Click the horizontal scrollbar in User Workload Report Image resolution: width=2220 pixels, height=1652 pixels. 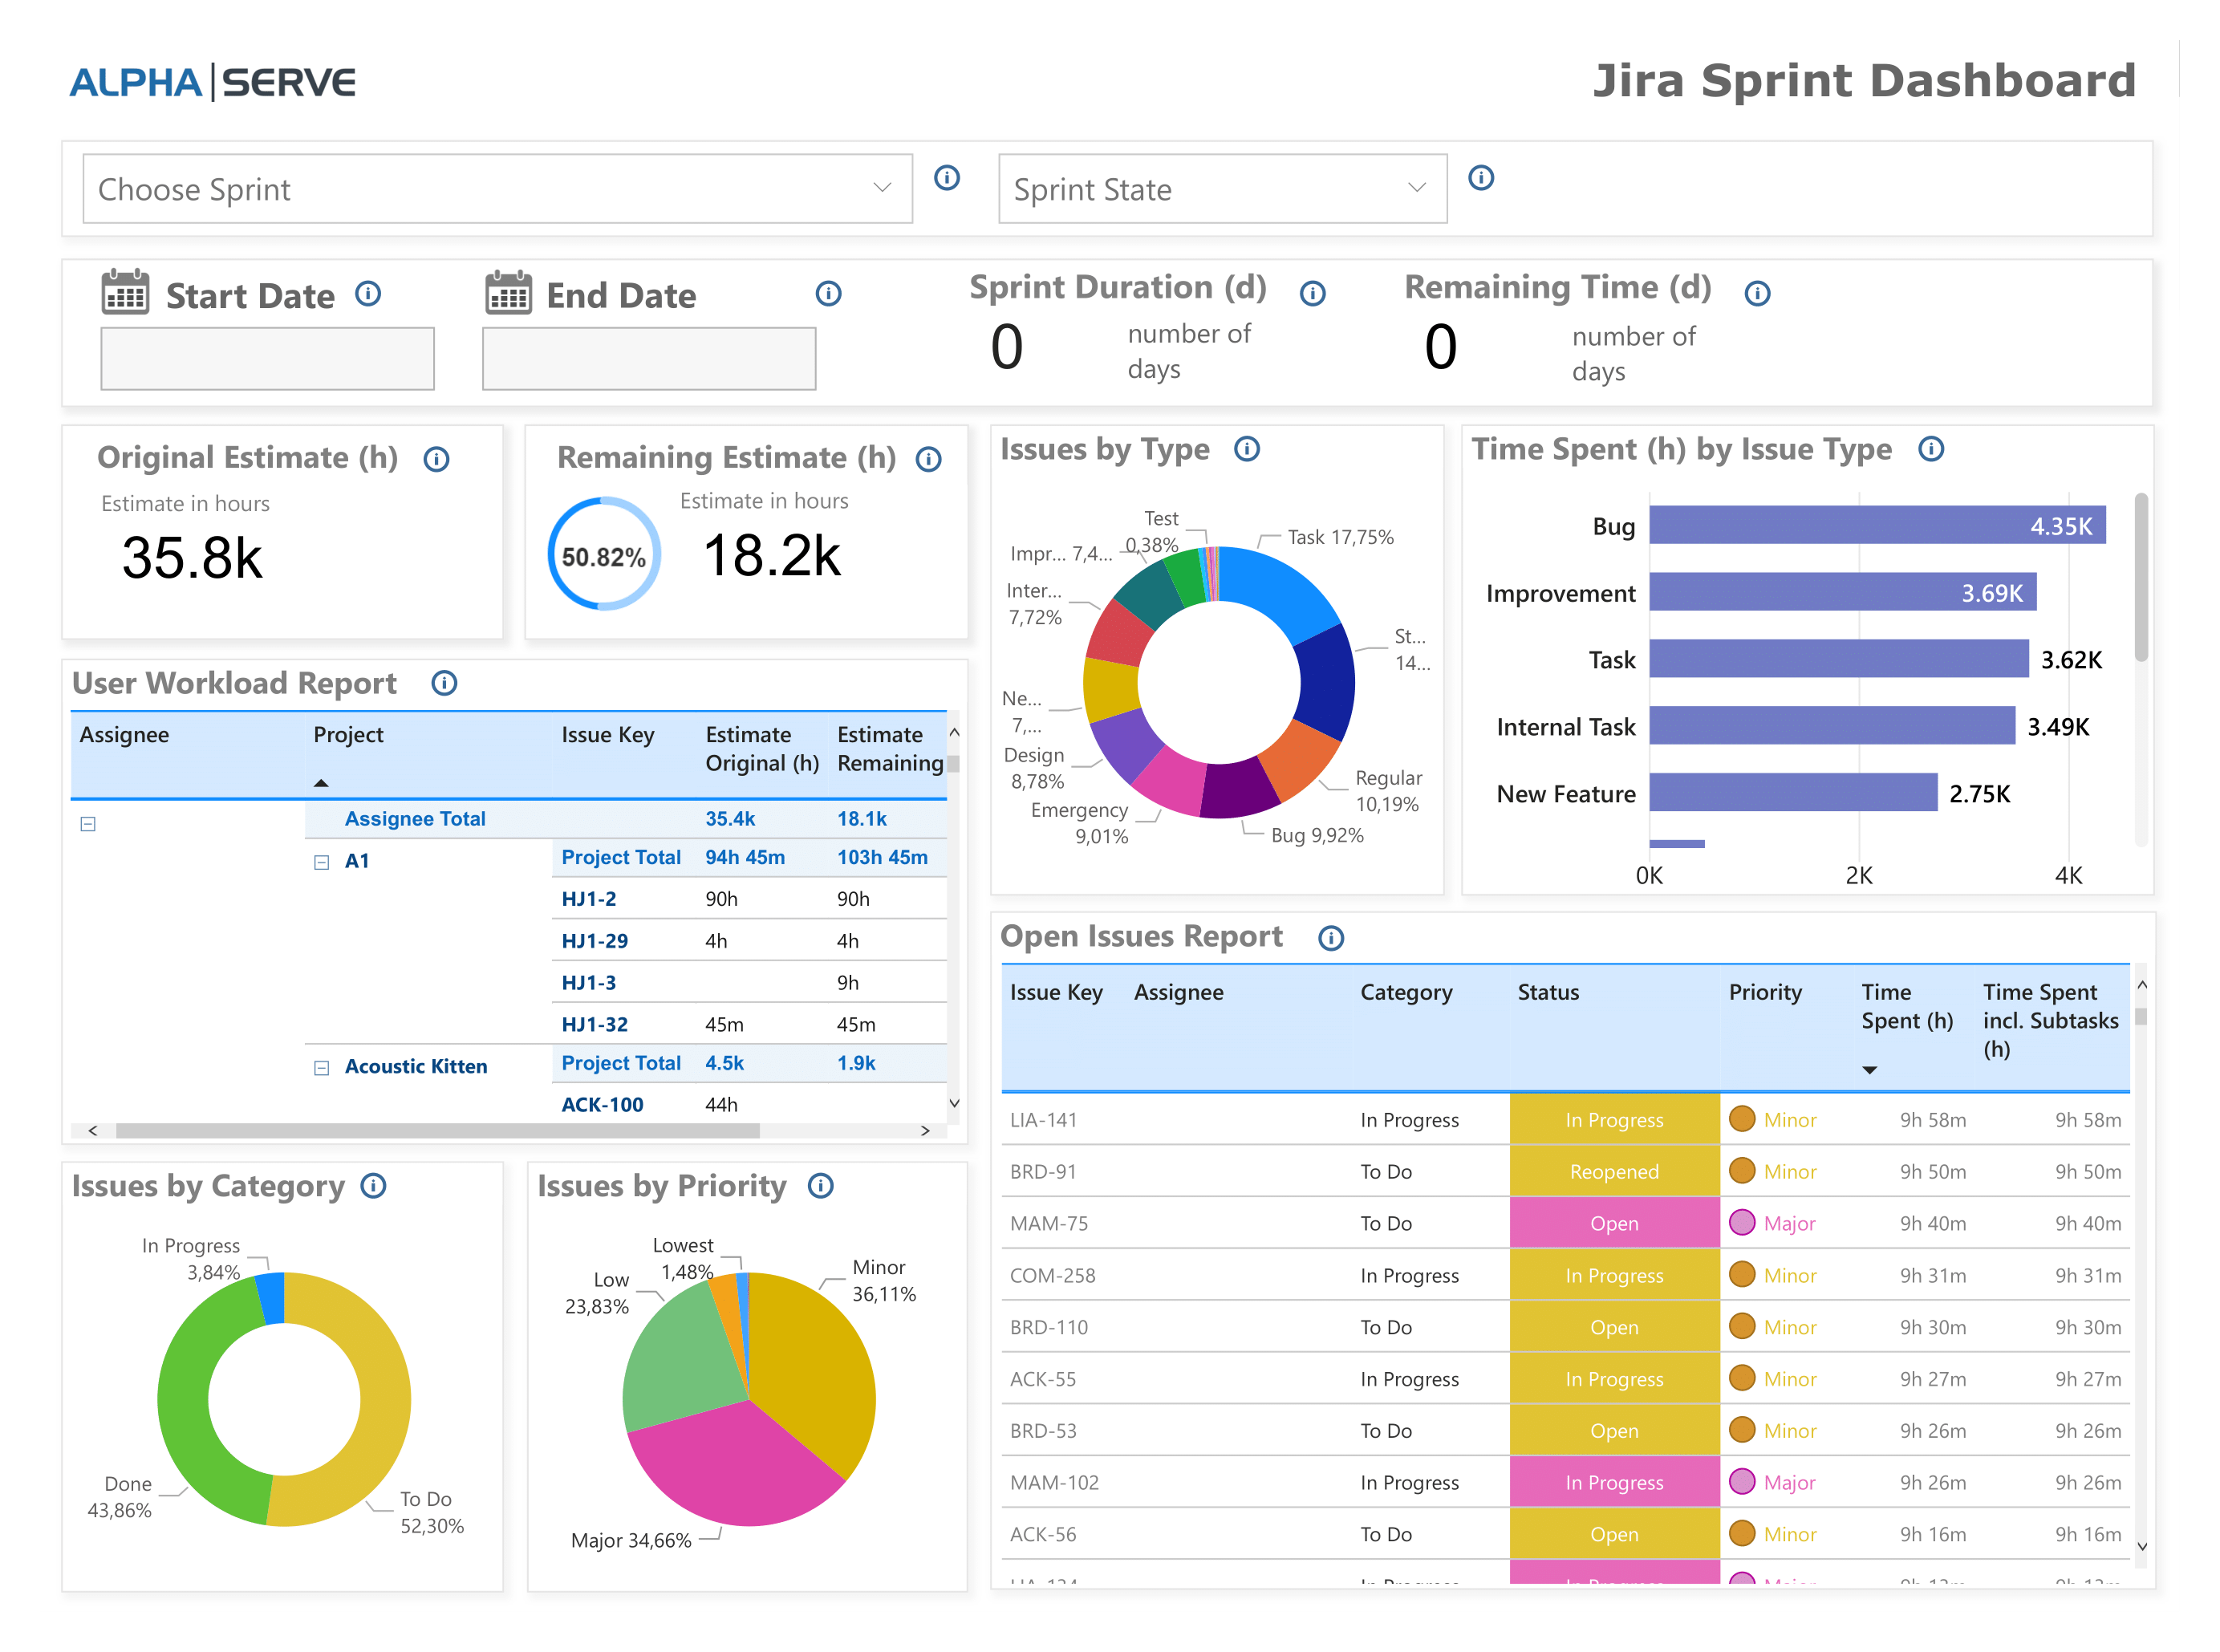point(435,1131)
